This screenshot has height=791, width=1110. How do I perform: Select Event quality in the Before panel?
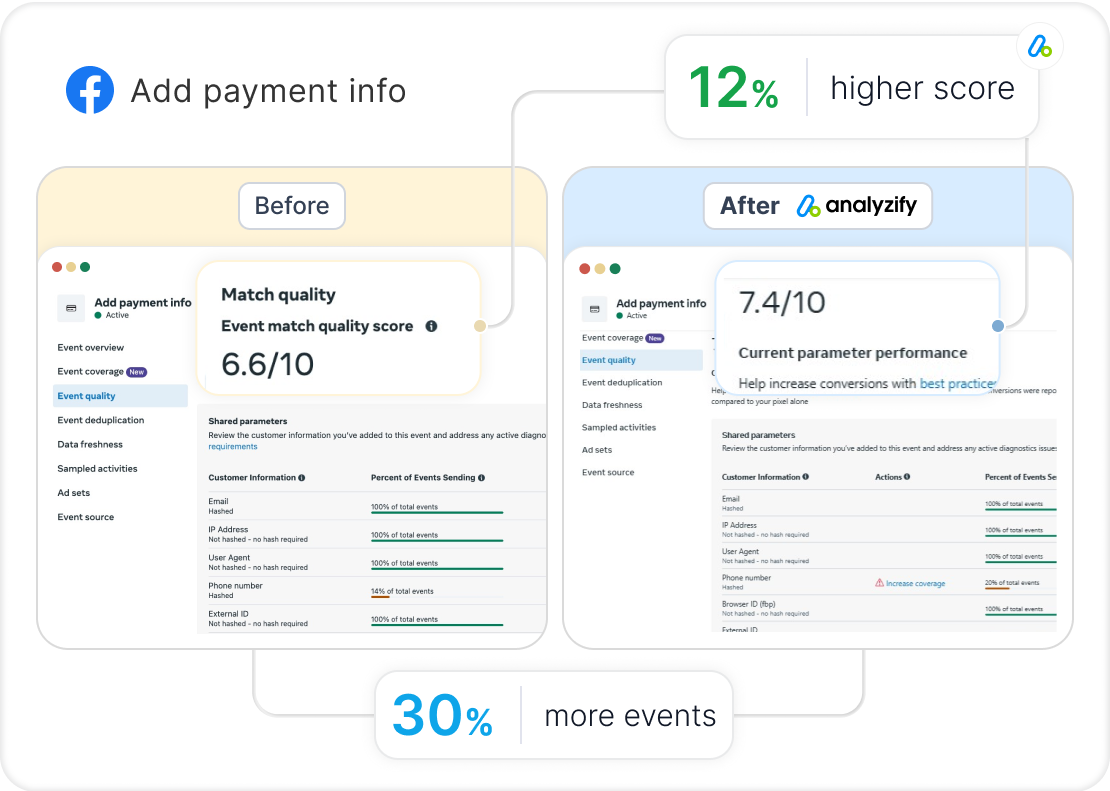click(x=120, y=396)
